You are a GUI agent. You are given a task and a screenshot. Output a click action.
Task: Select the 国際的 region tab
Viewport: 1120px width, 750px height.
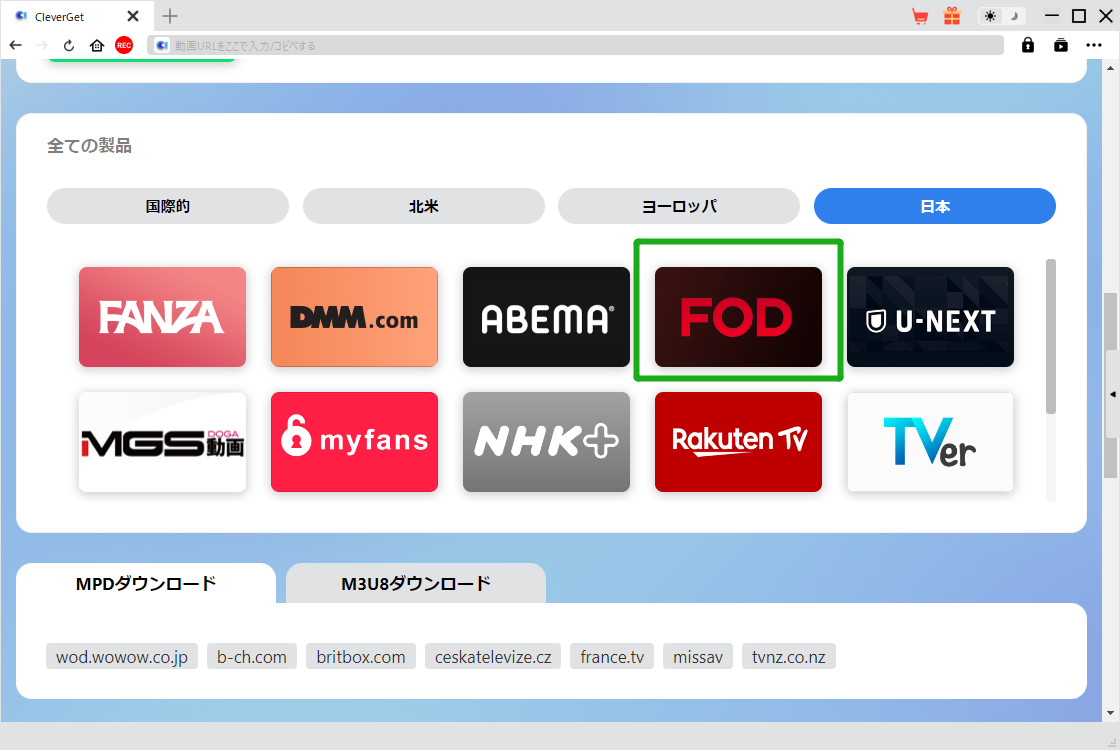[x=168, y=206]
